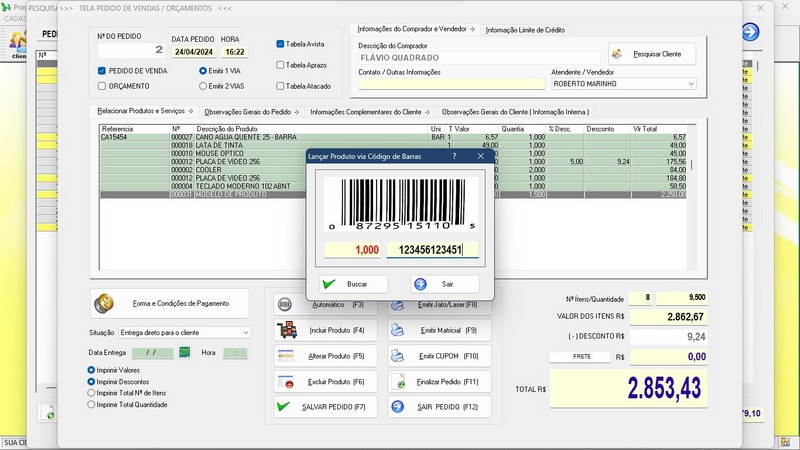Click the blue arrow Sair button in barcode dialog
Screen dimensions: 800x450
[445, 284]
